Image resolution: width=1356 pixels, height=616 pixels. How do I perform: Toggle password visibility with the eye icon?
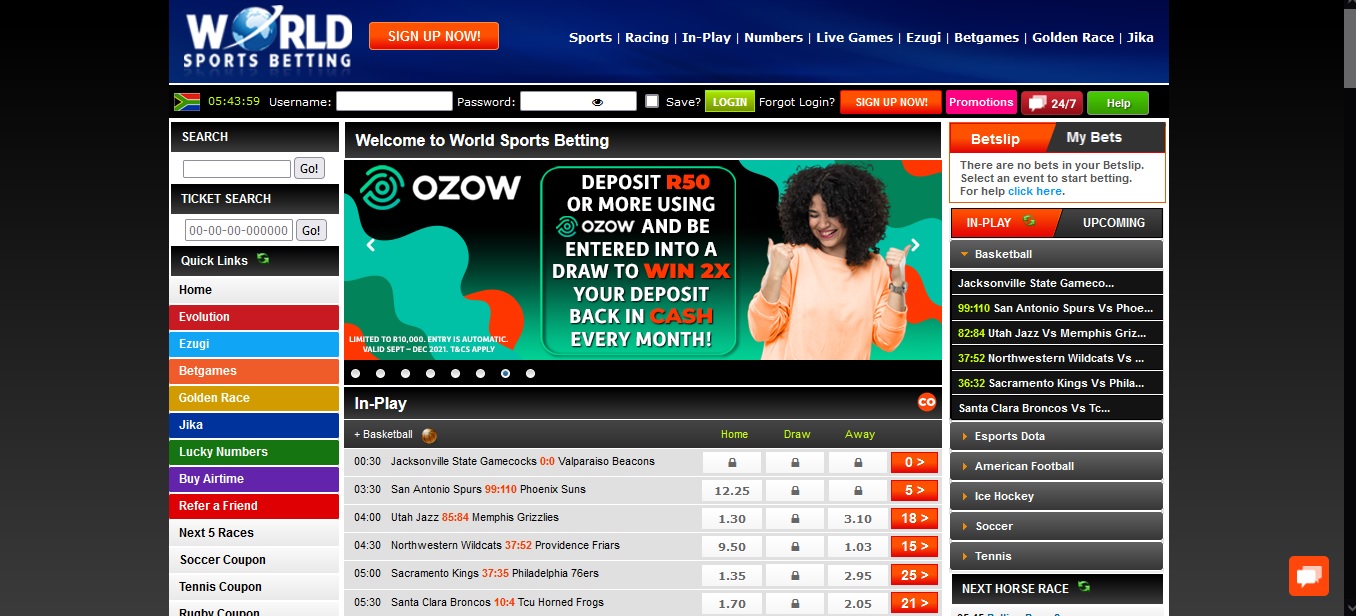click(x=598, y=102)
